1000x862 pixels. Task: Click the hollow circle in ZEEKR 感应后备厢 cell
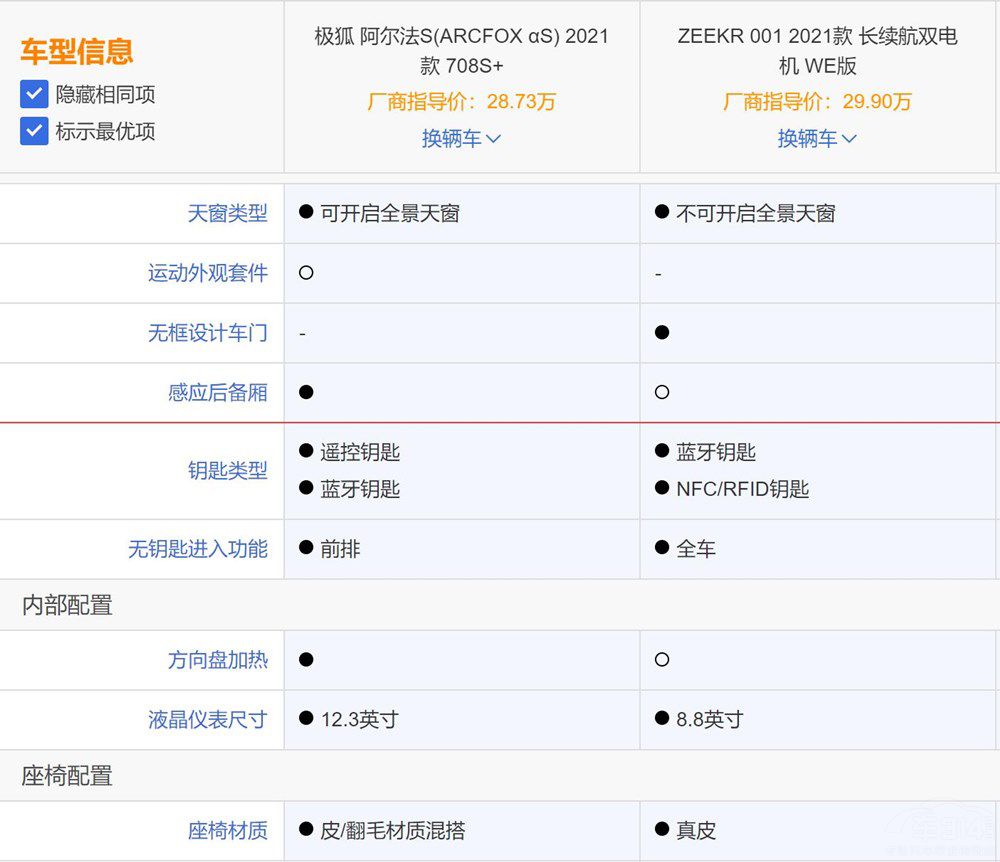(x=662, y=392)
